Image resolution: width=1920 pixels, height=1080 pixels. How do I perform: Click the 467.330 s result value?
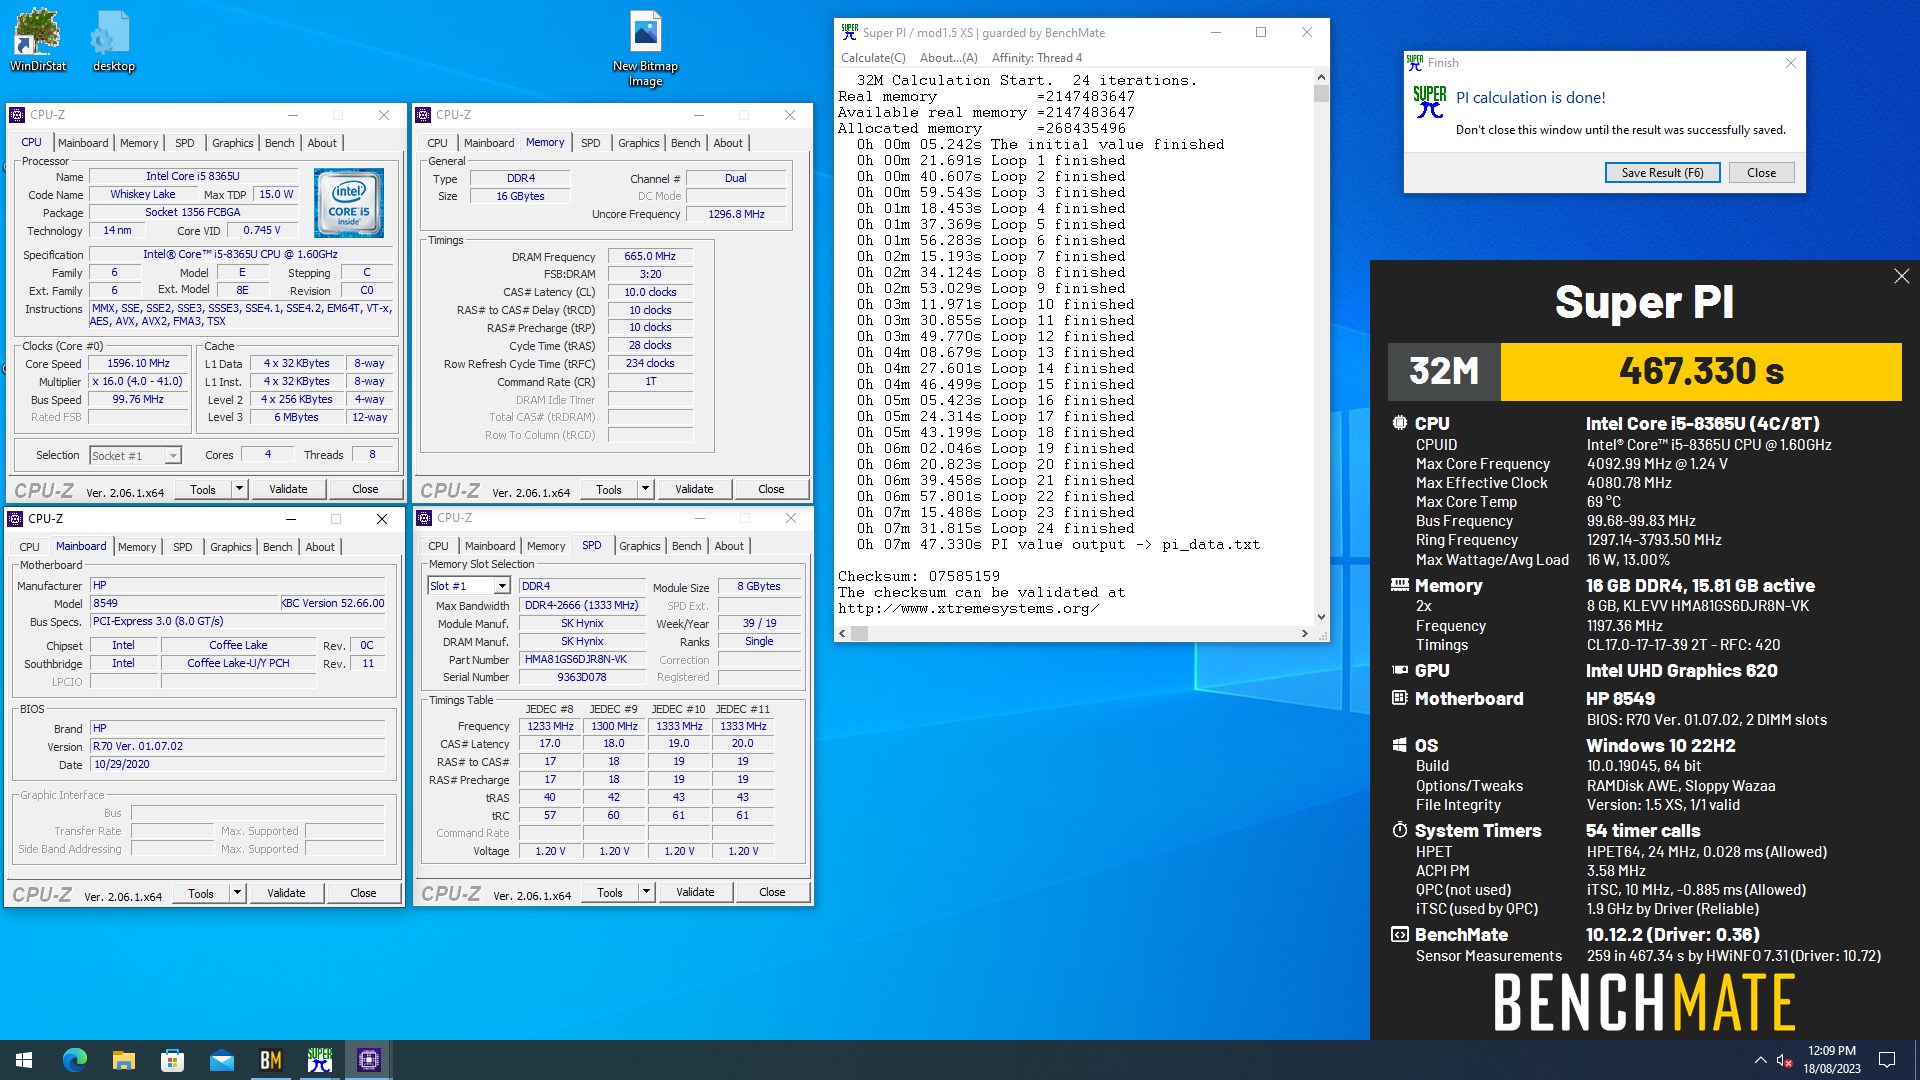1701,372
